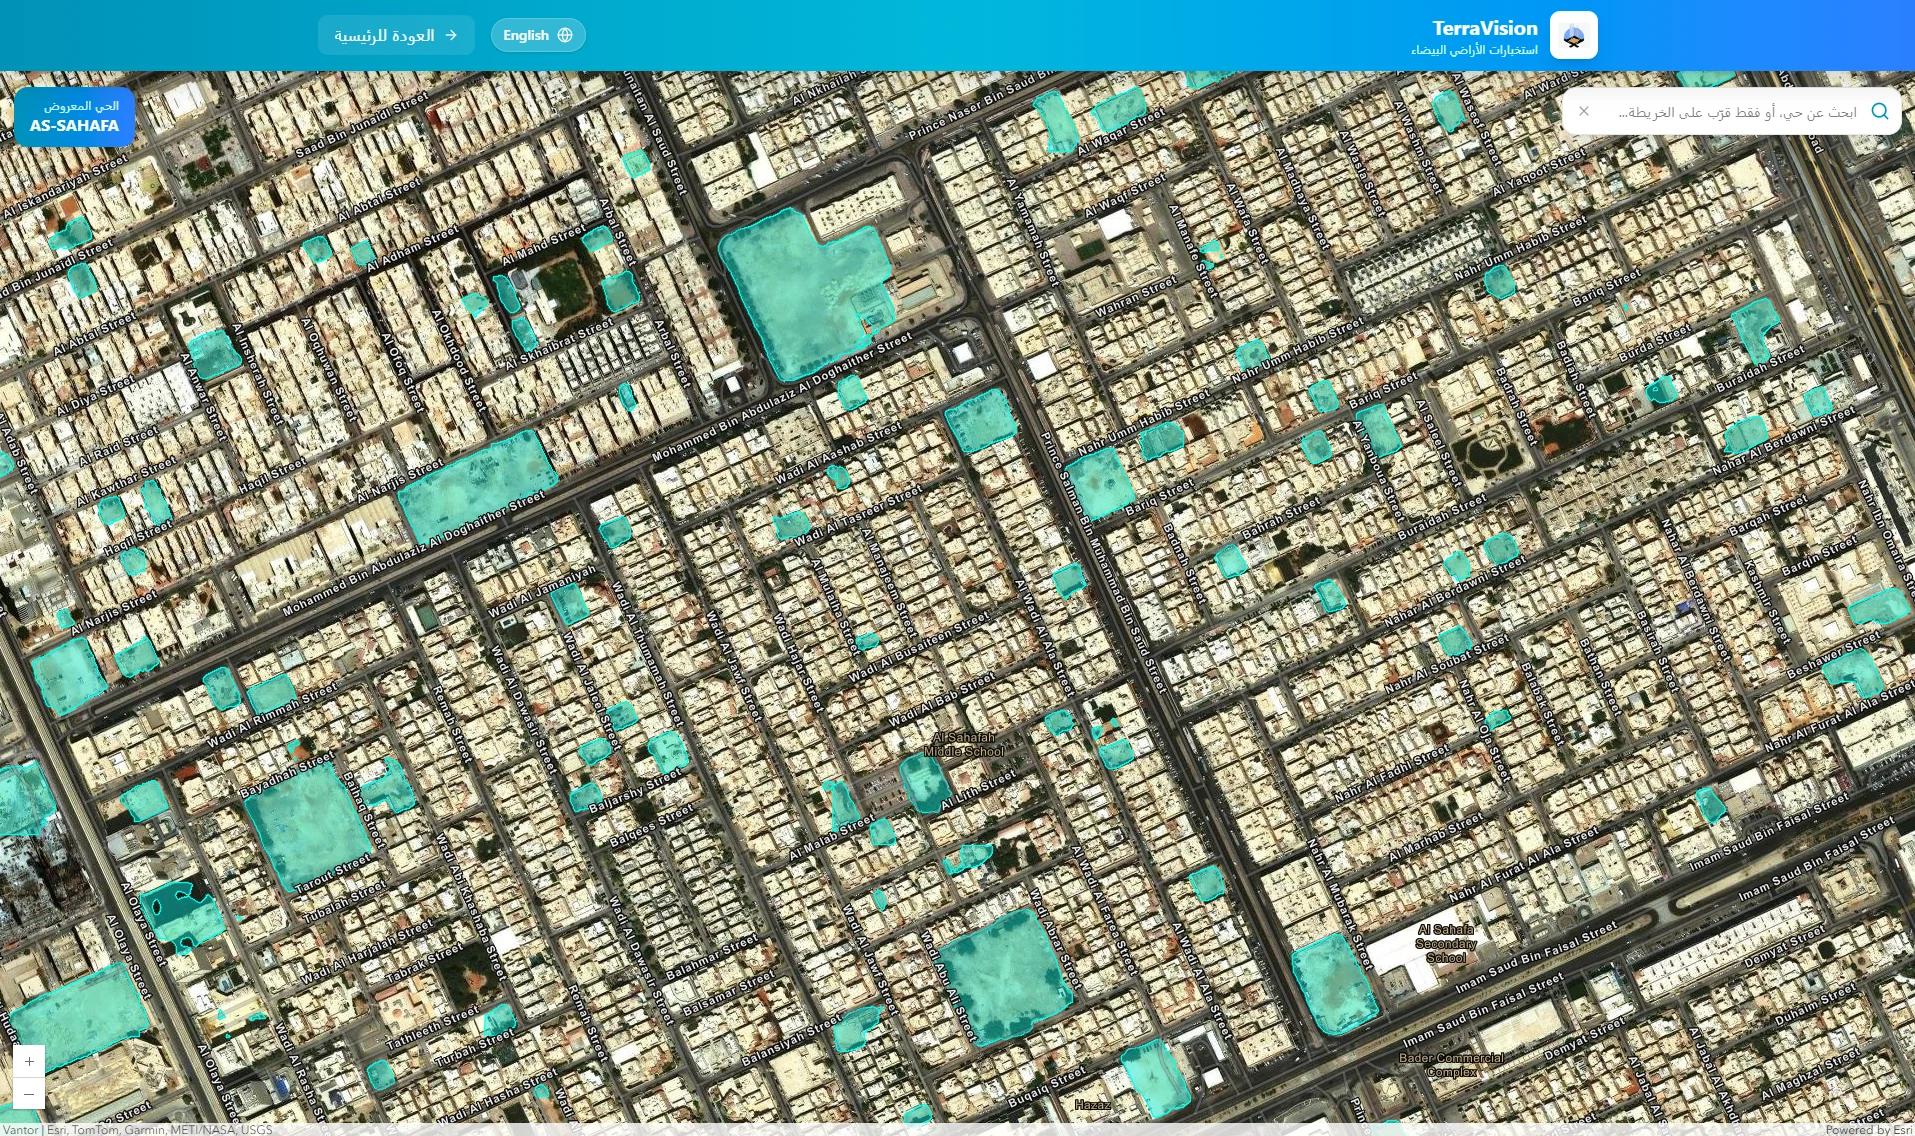Click the map attribution text Esri, TomTom
This screenshot has height=1136, width=1915.
click(136, 1130)
